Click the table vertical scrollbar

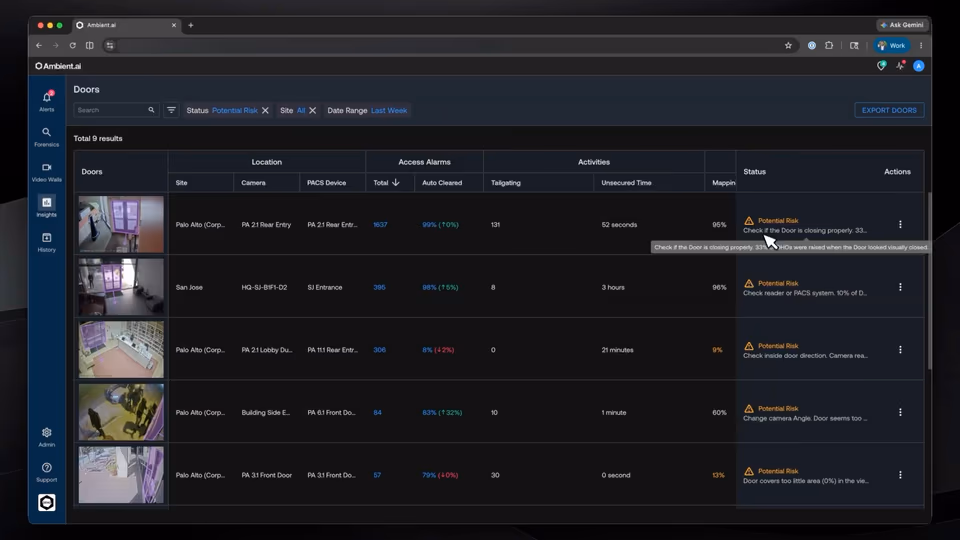[929, 281]
